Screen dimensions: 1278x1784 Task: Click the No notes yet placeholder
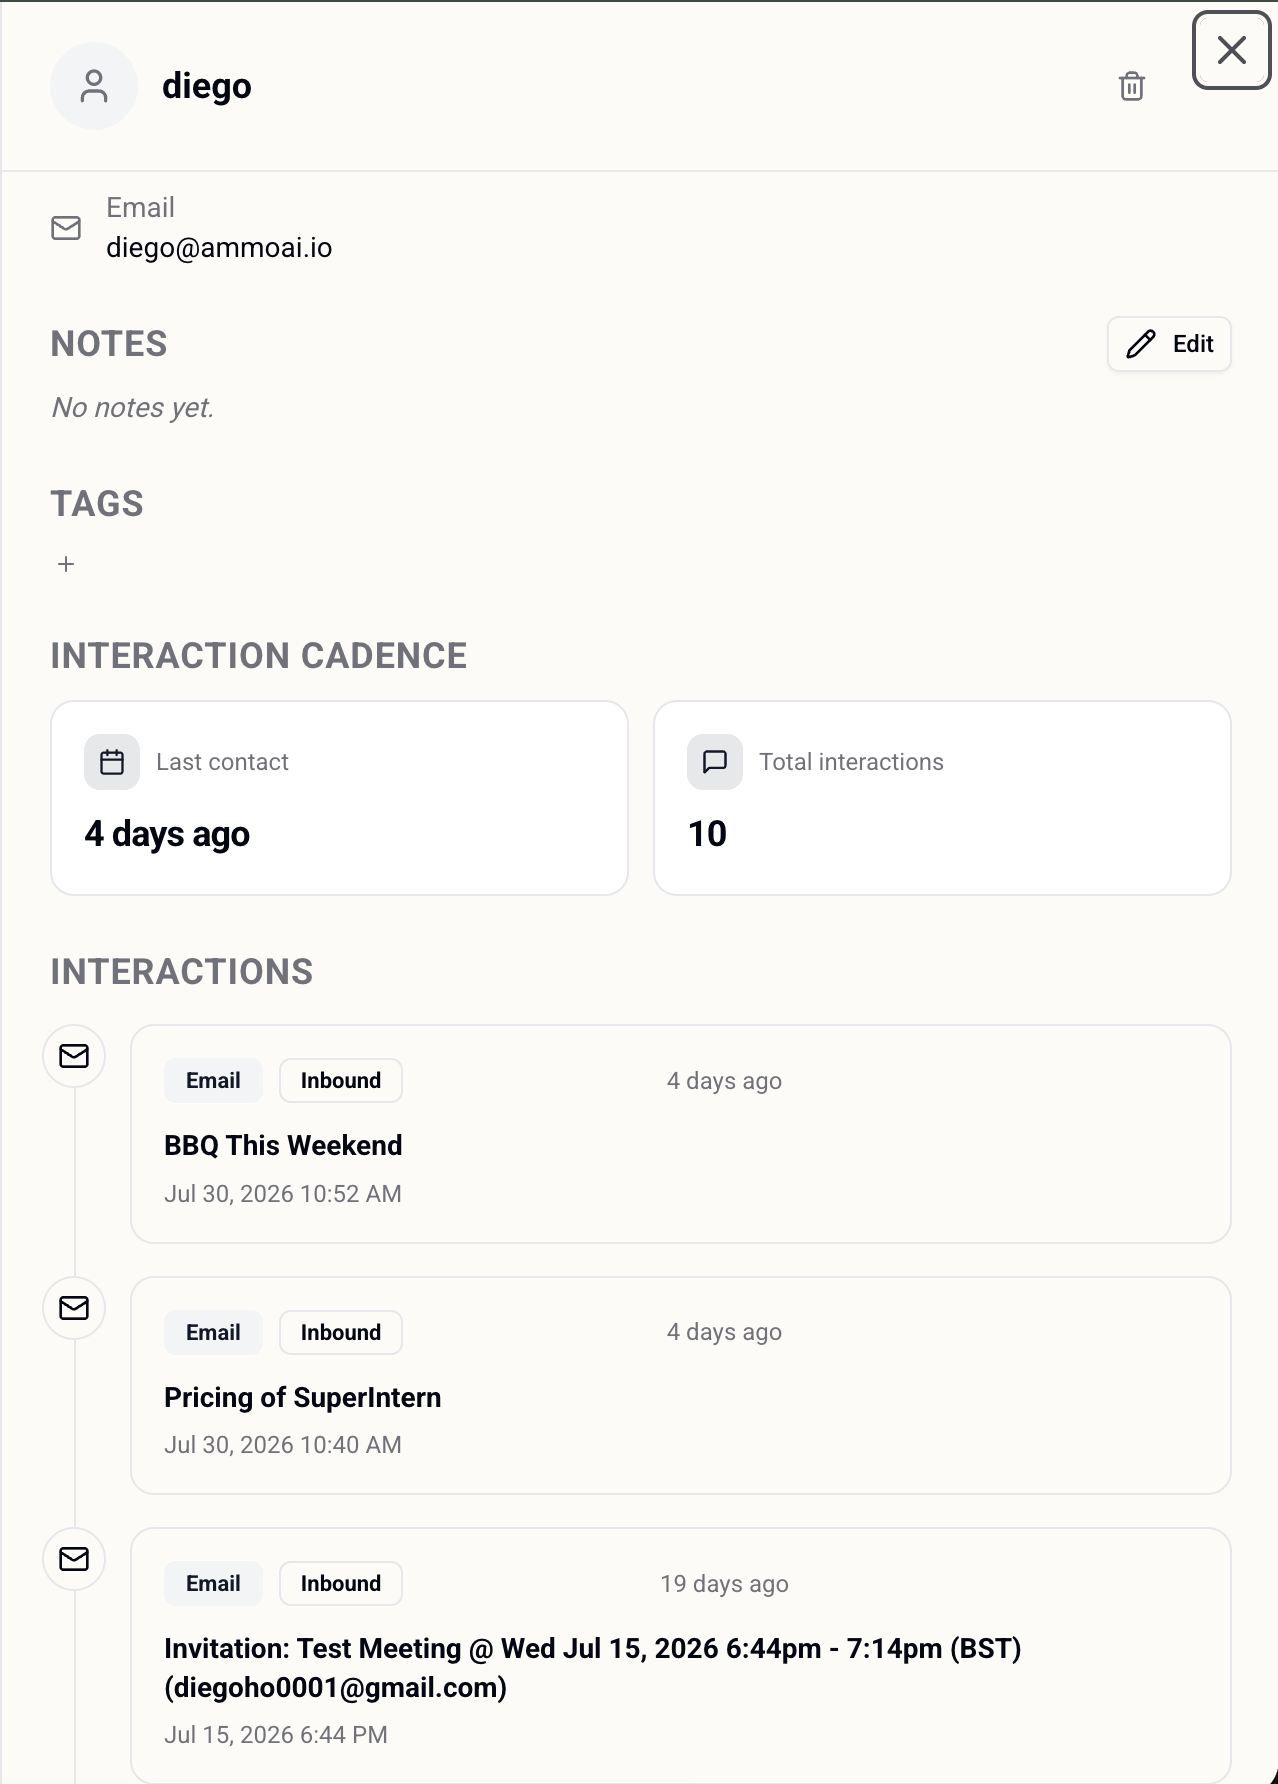pyautogui.click(x=133, y=408)
